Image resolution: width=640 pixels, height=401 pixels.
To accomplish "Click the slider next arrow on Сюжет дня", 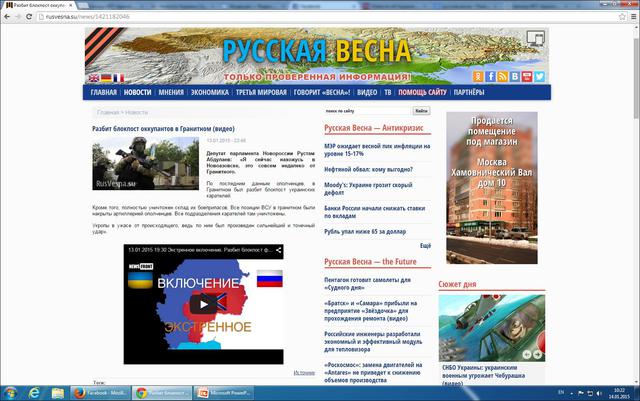I will coord(538,354).
